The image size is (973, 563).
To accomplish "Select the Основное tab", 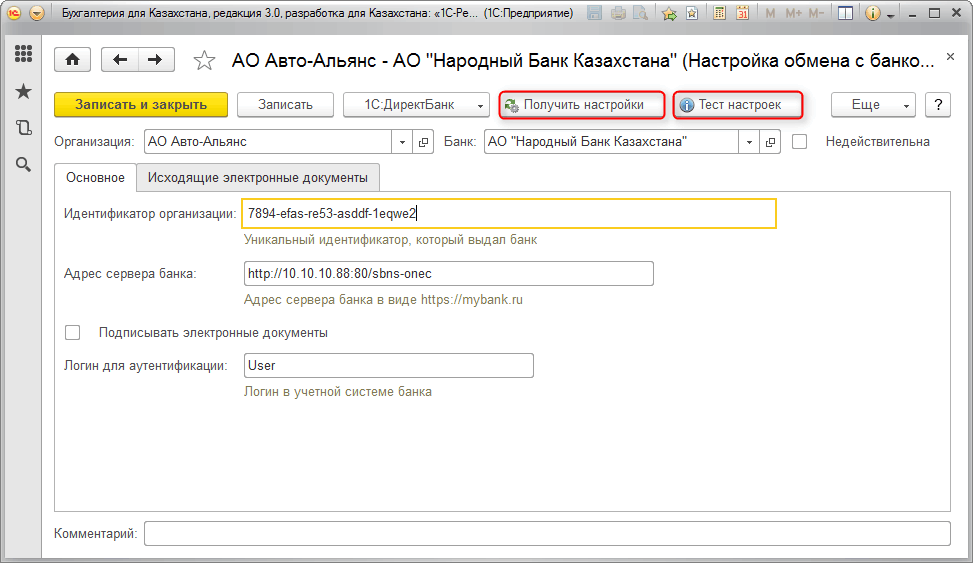I will coord(95,178).
